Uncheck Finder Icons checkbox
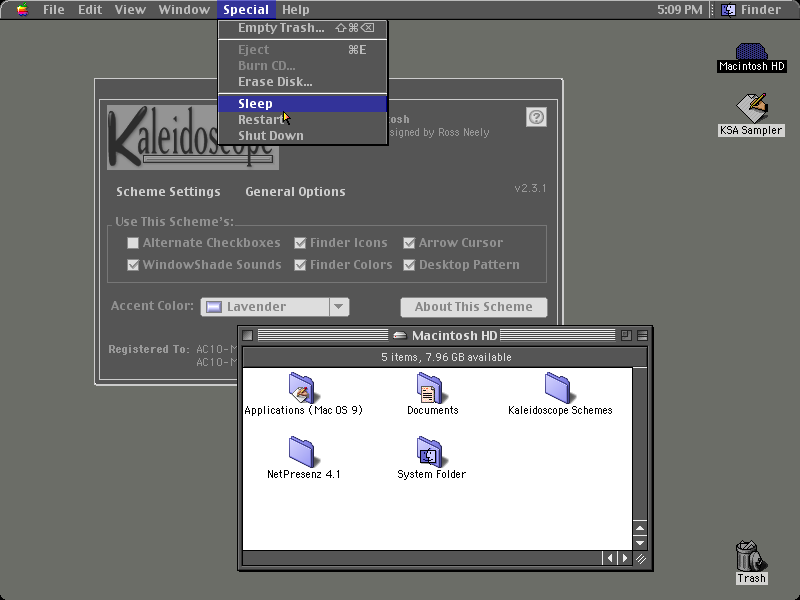Screen dimensions: 800x600 (300, 243)
